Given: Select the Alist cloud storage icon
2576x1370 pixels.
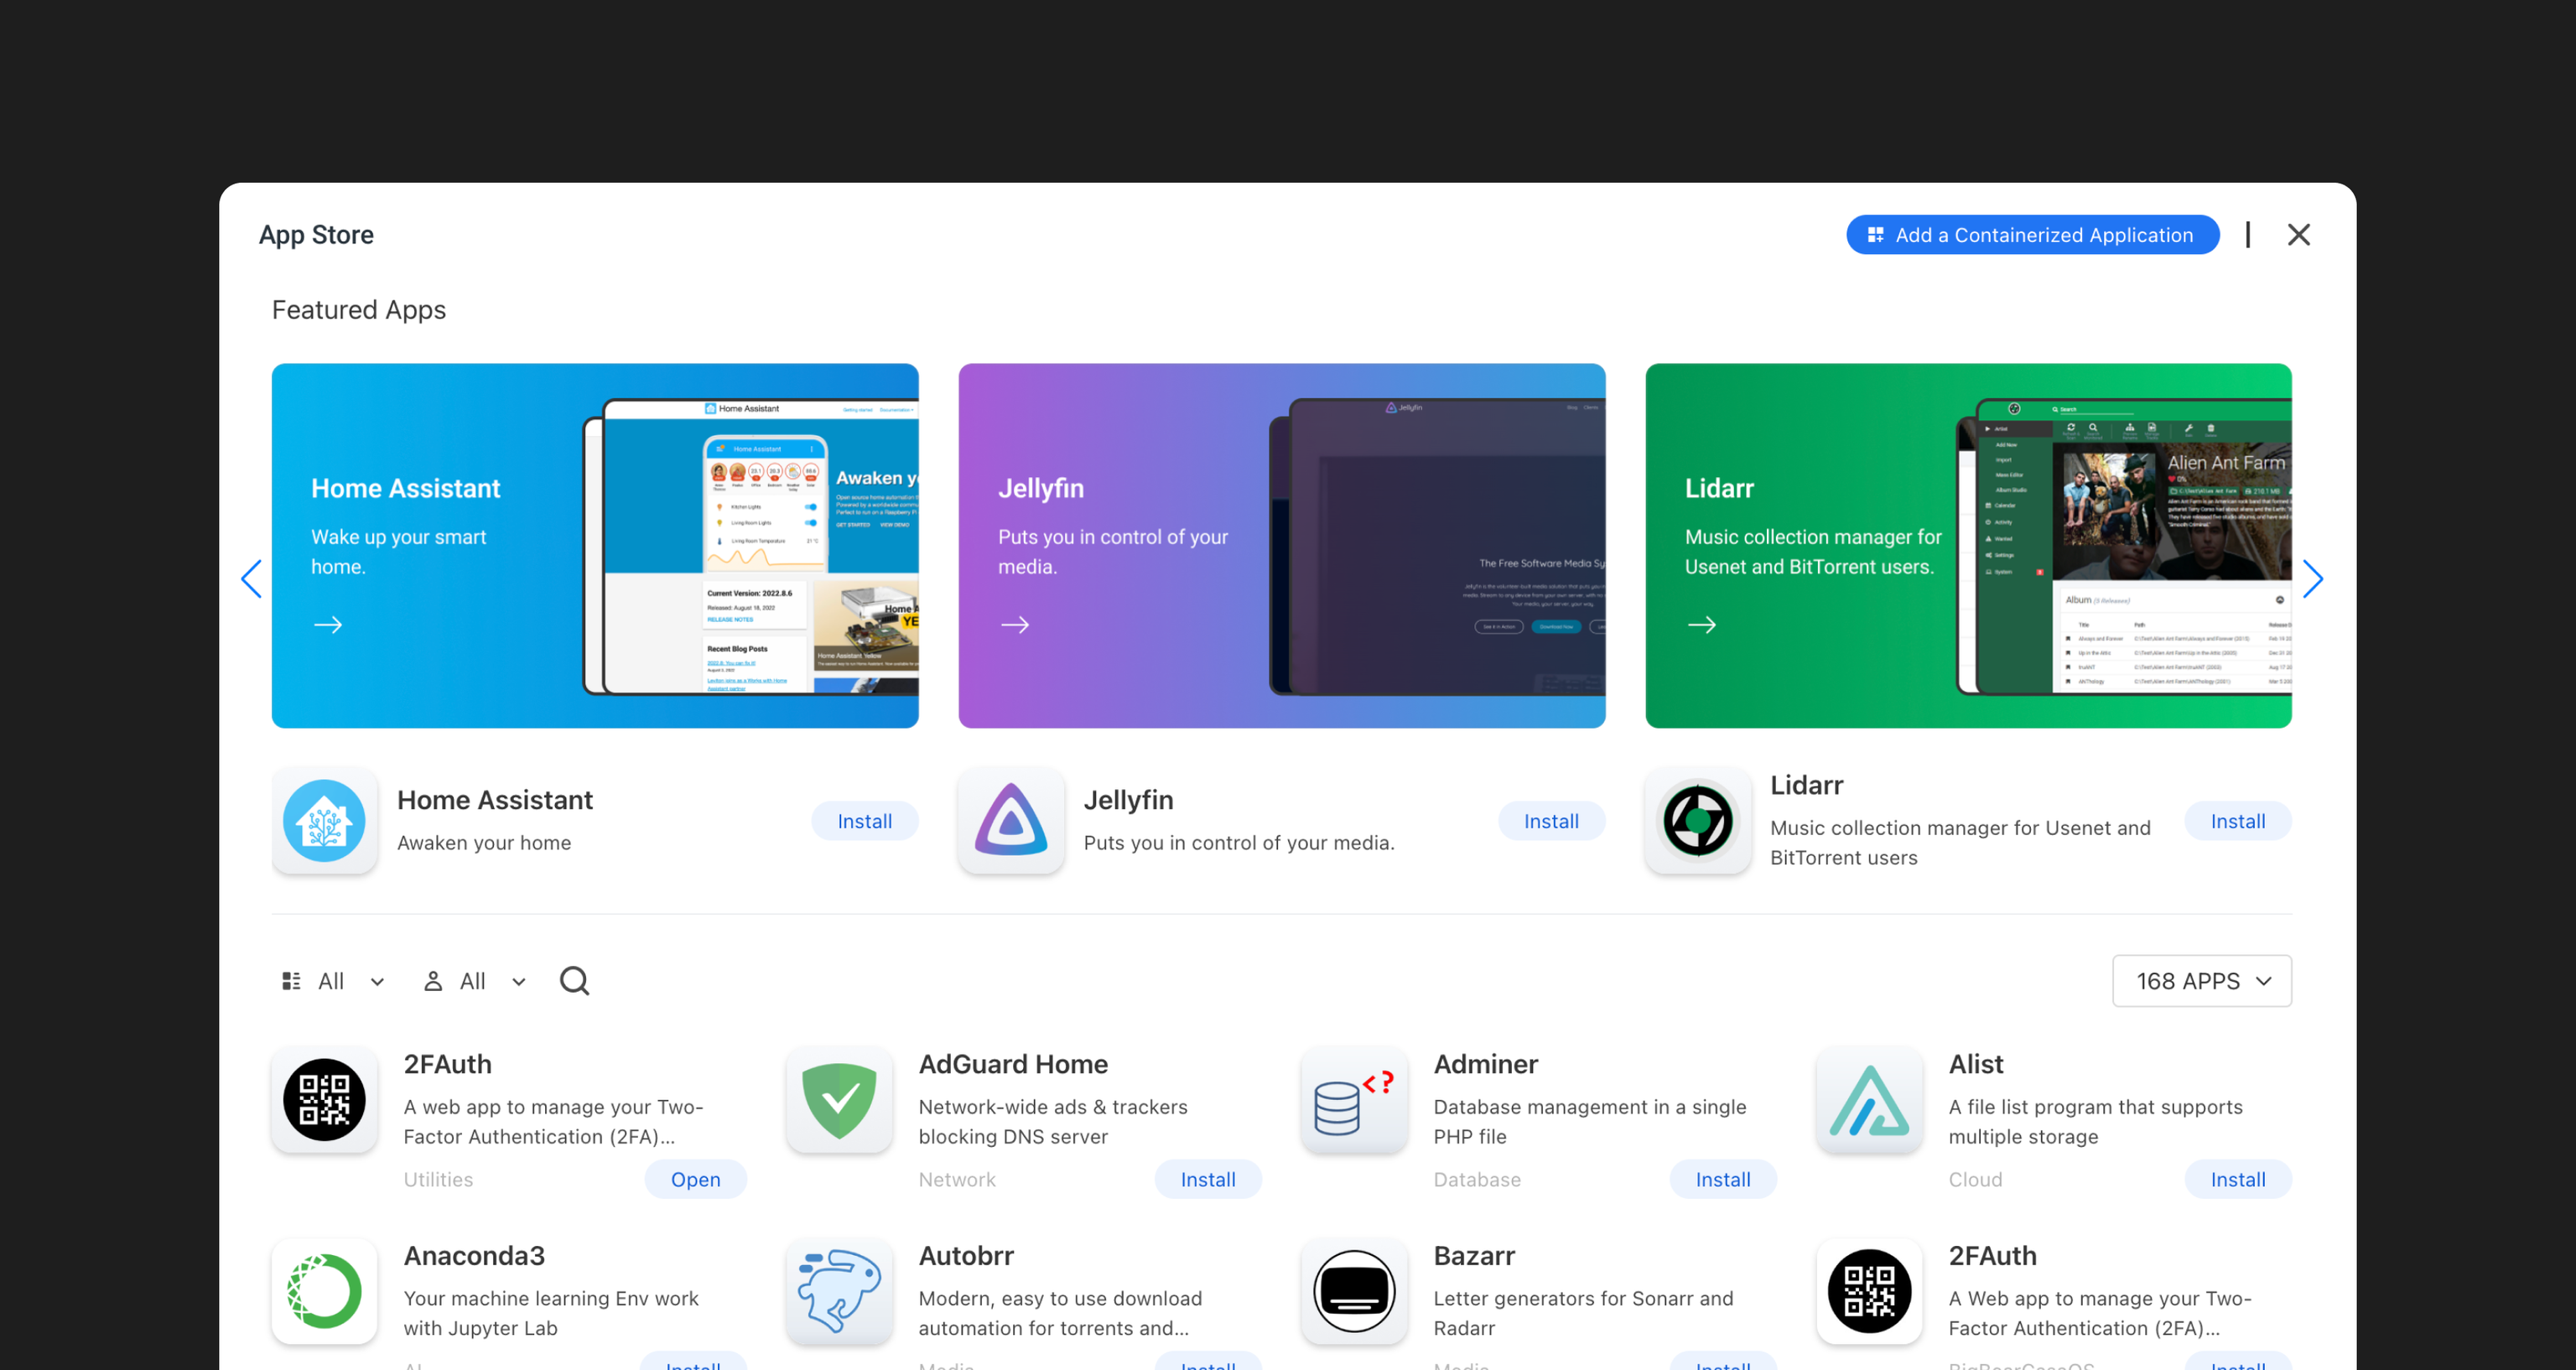Looking at the screenshot, I should tap(1868, 1100).
